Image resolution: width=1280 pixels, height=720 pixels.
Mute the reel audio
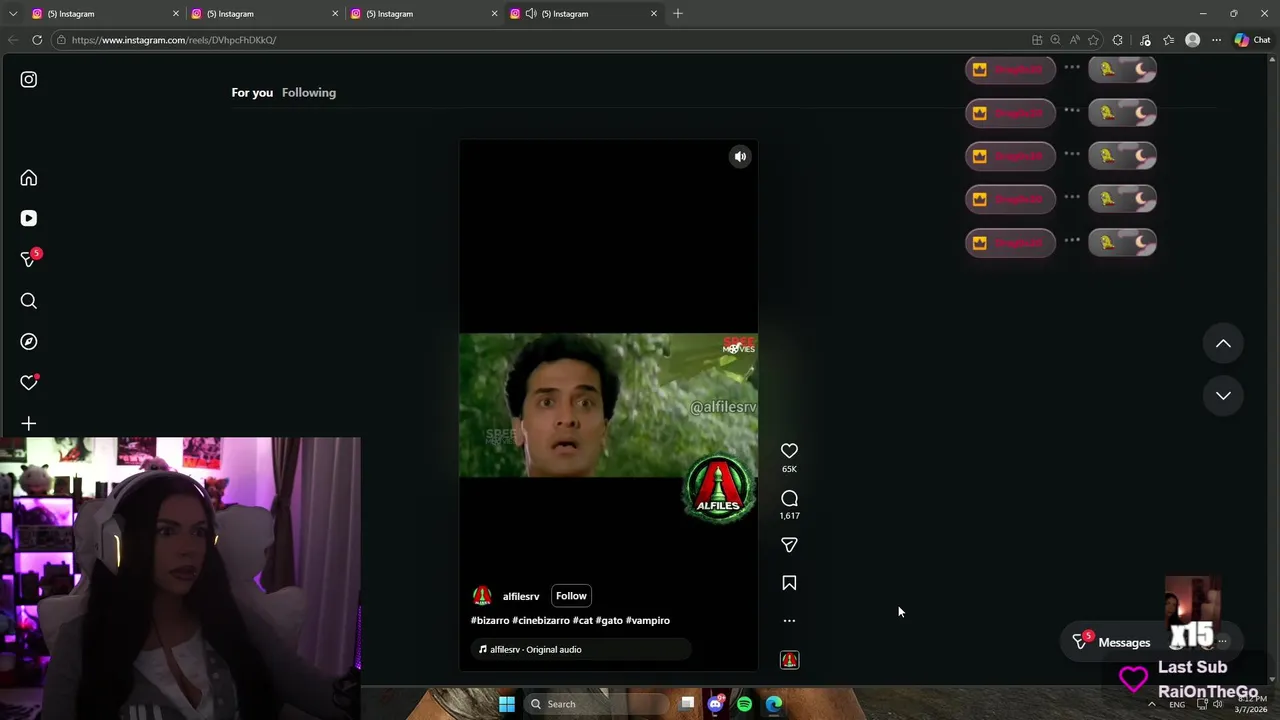[740, 157]
